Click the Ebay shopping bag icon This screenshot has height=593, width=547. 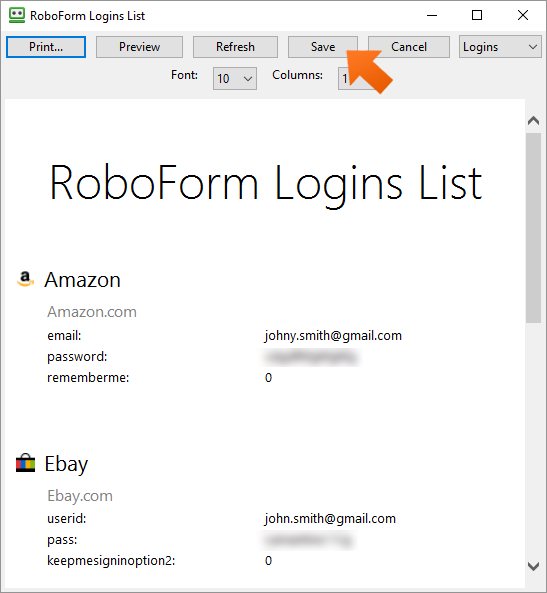(x=25, y=463)
